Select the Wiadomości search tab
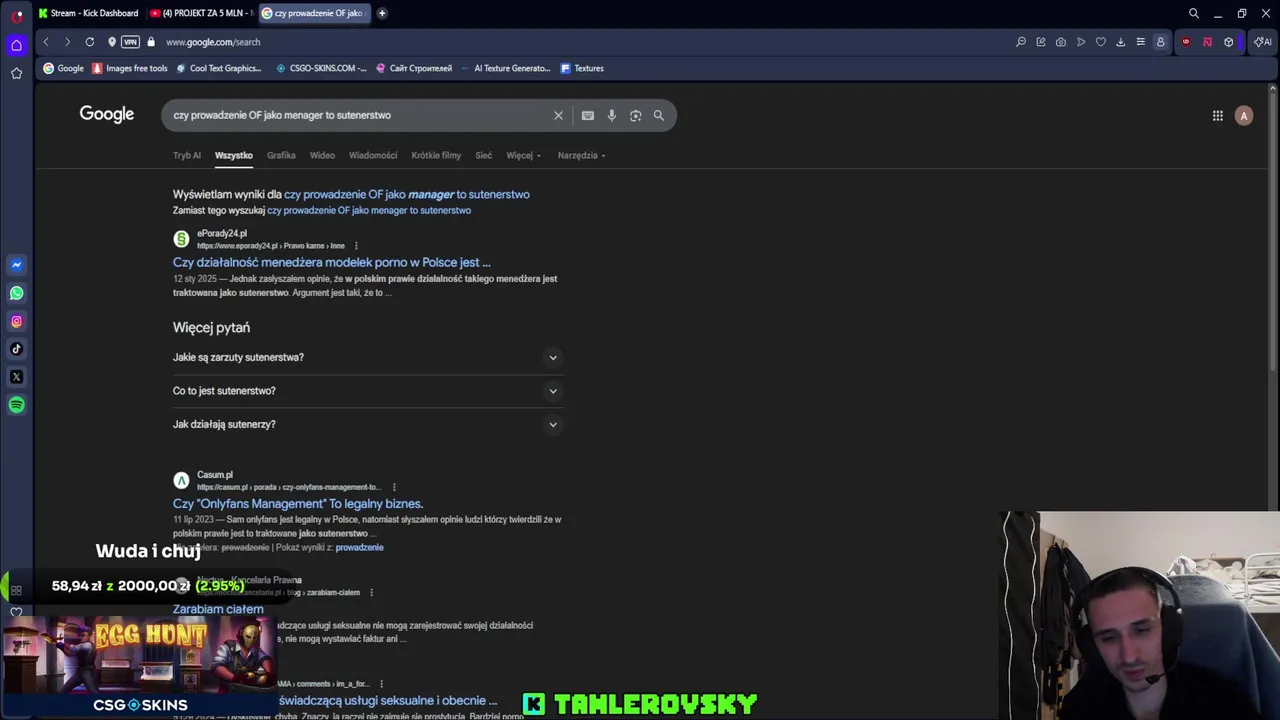1280x720 pixels. pyautogui.click(x=373, y=155)
